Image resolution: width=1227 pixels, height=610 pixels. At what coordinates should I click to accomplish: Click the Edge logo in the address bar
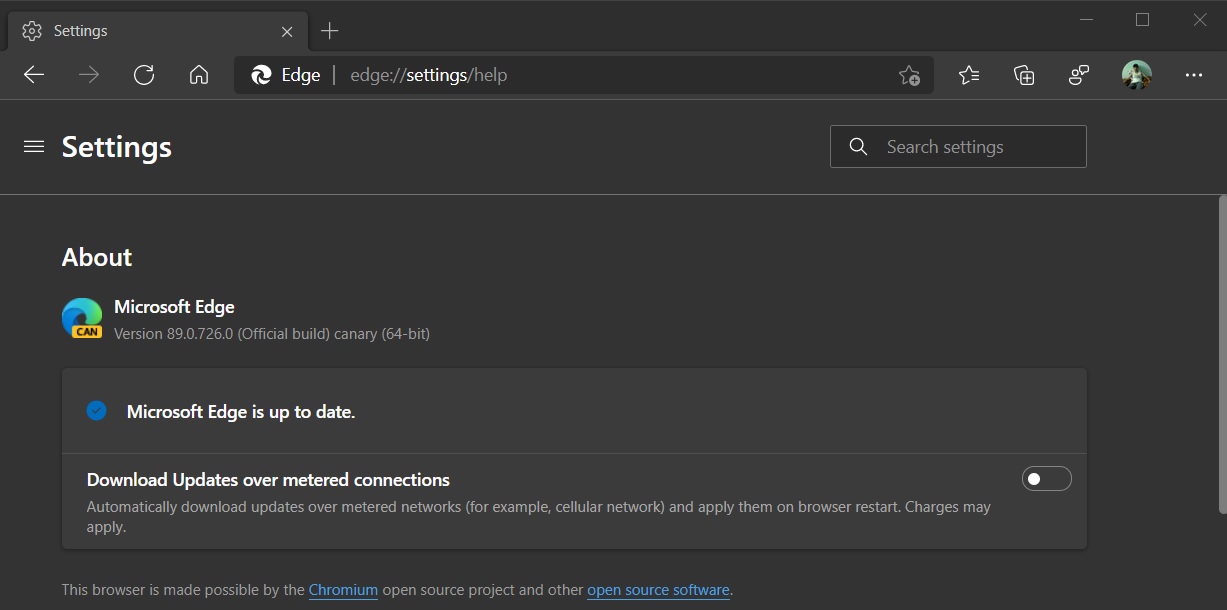262,75
